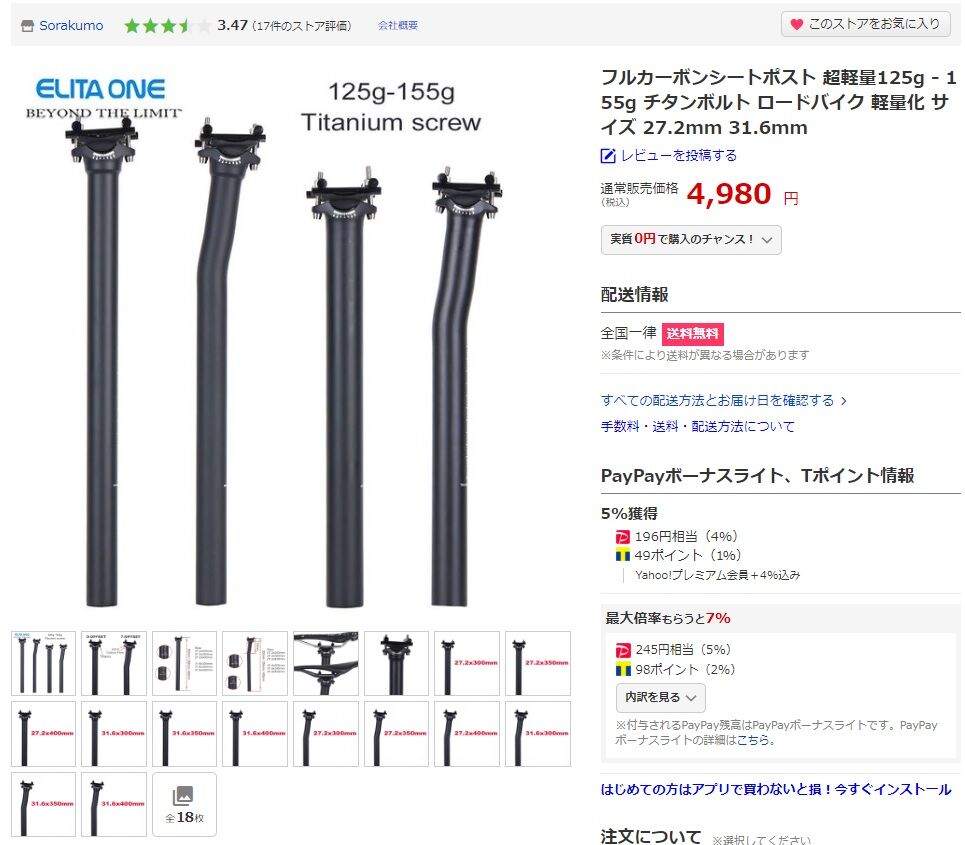Click the 手数料・送料・配送方法について link

[697, 427]
